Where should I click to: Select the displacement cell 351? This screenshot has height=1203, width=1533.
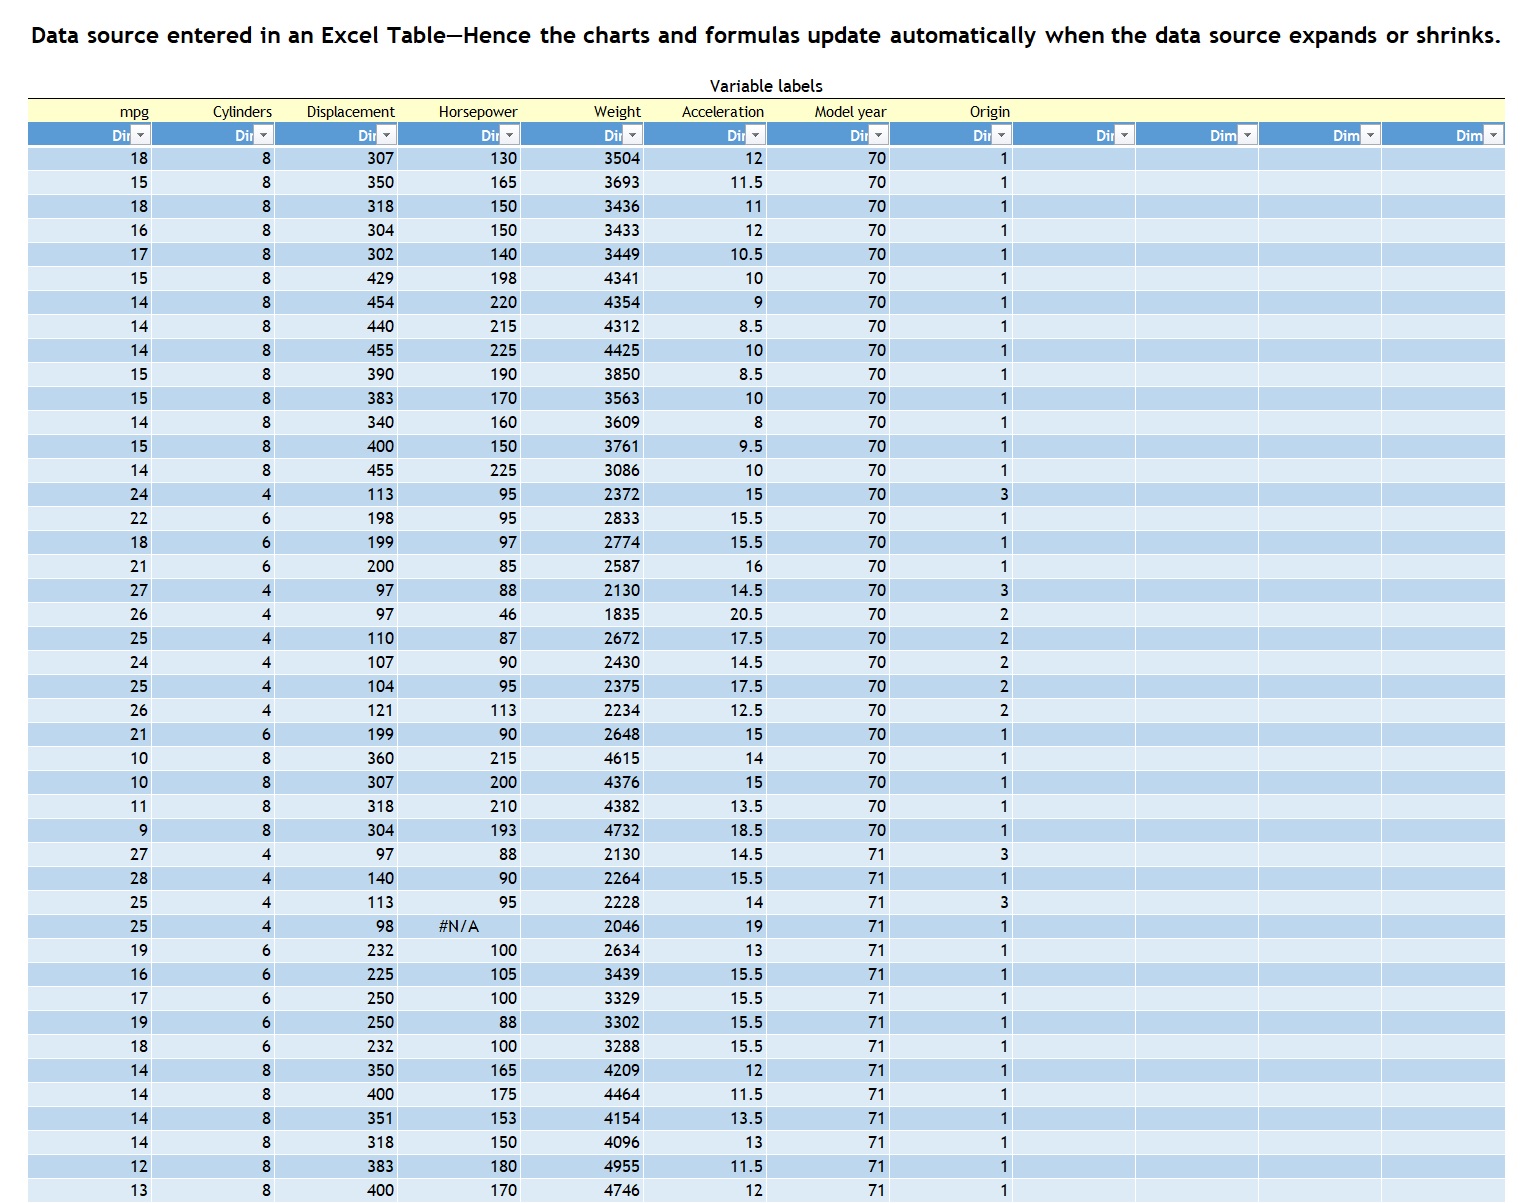336,1118
